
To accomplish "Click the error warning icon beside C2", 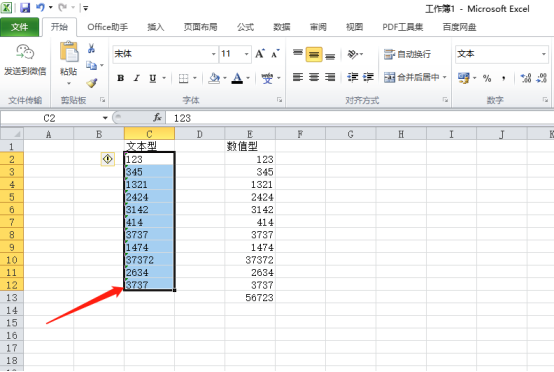I will coord(107,159).
